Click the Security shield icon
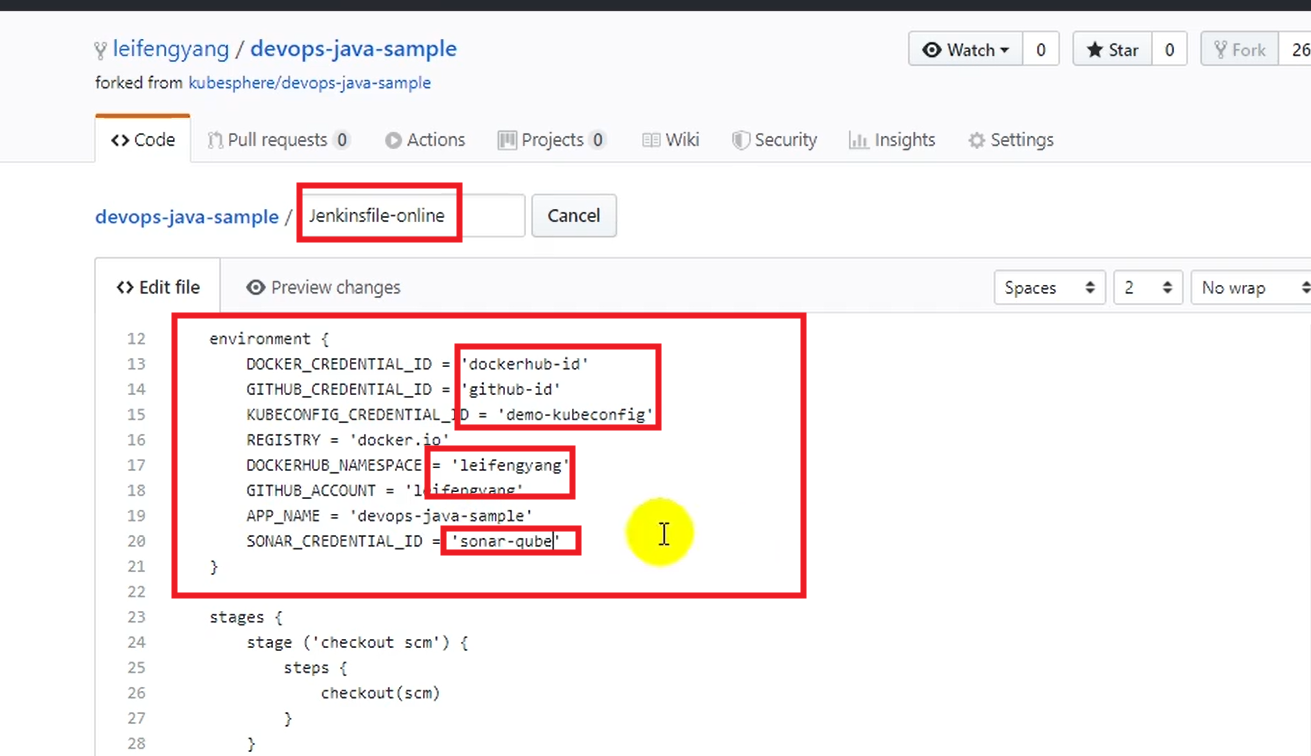 (x=741, y=141)
